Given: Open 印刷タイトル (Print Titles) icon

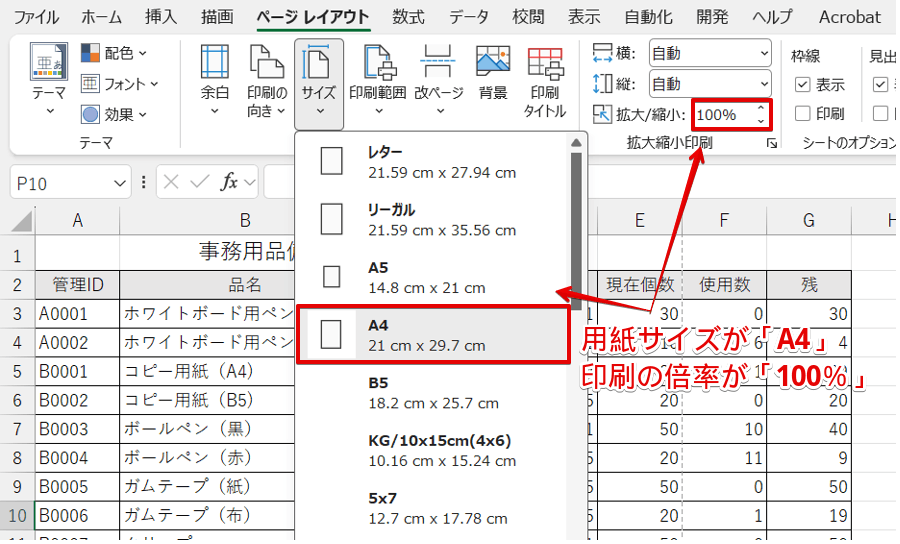Looking at the screenshot, I should [545, 63].
